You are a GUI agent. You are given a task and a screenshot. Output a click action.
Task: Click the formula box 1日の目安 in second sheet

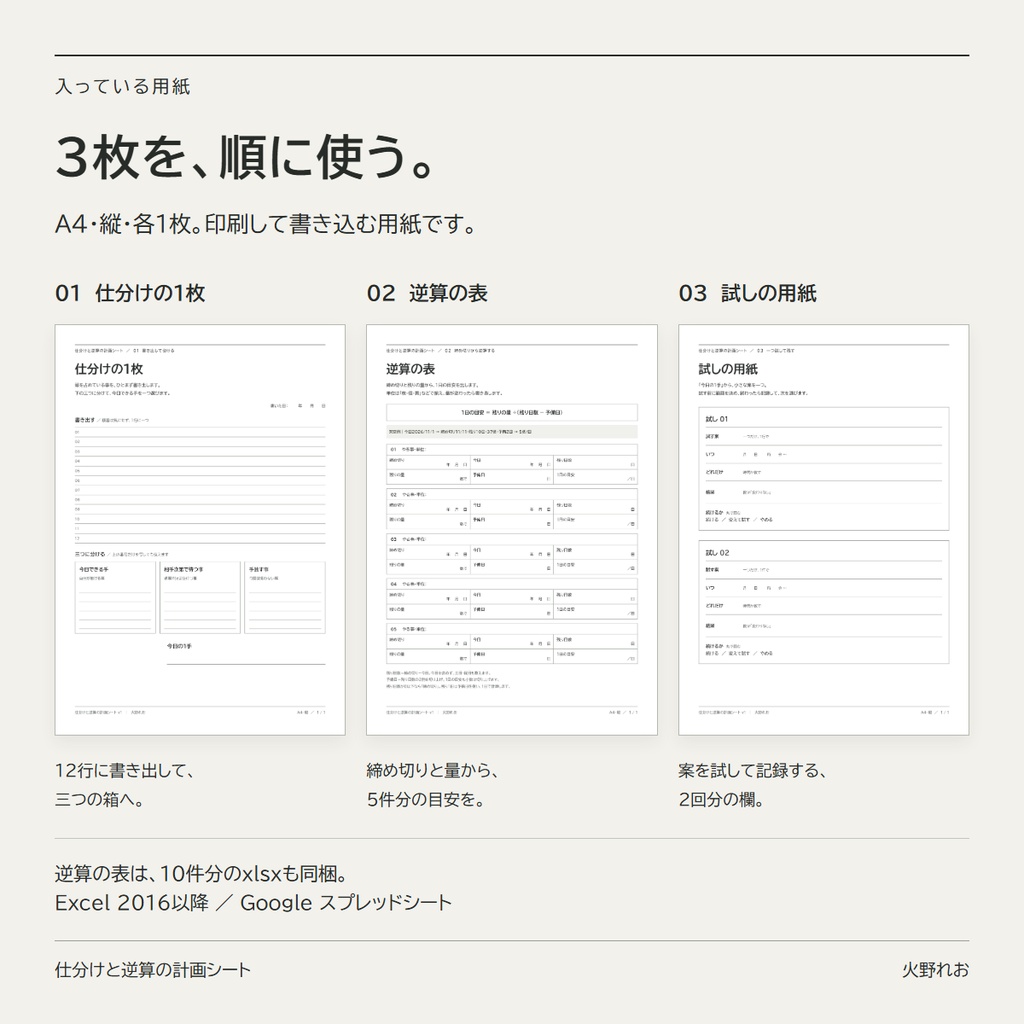[512, 413]
